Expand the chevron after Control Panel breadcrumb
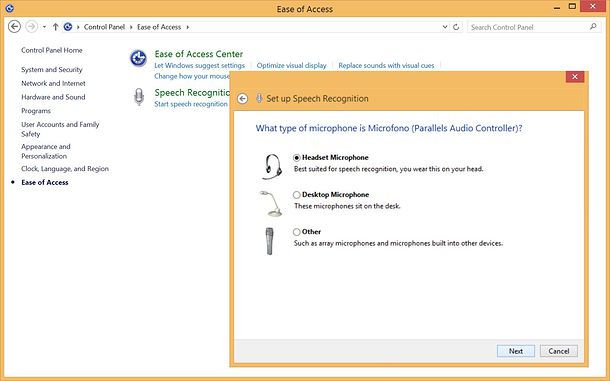 point(131,27)
